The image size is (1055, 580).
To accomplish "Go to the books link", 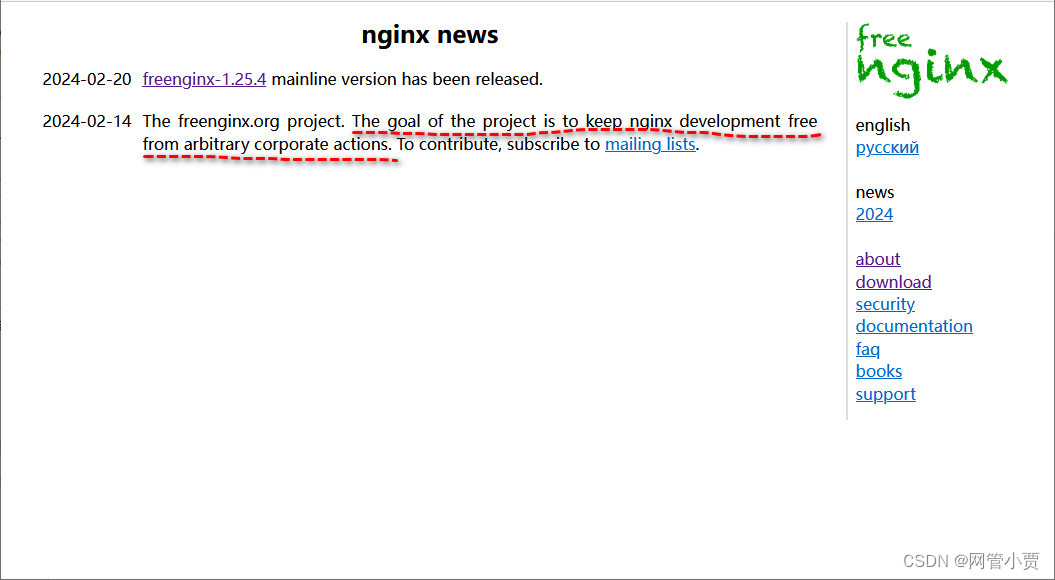I will pos(879,371).
